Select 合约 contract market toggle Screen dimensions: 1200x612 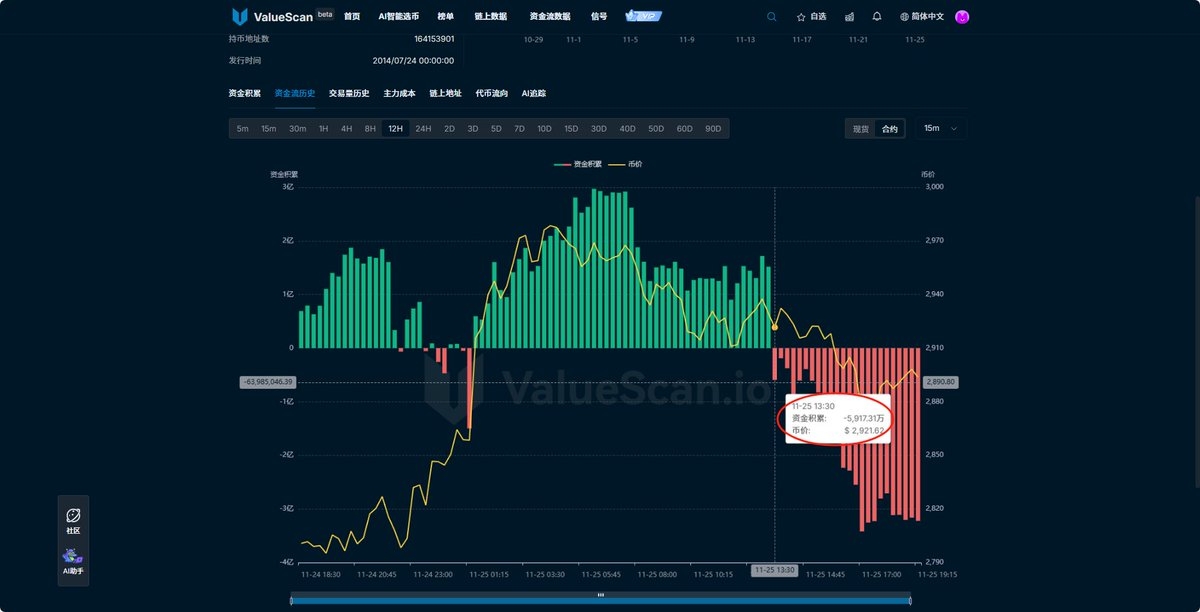889,129
